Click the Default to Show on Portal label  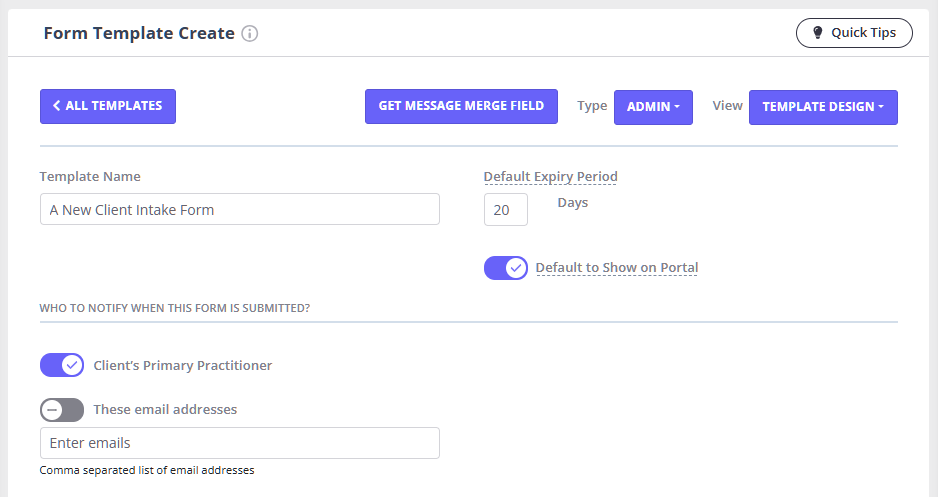click(x=617, y=268)
